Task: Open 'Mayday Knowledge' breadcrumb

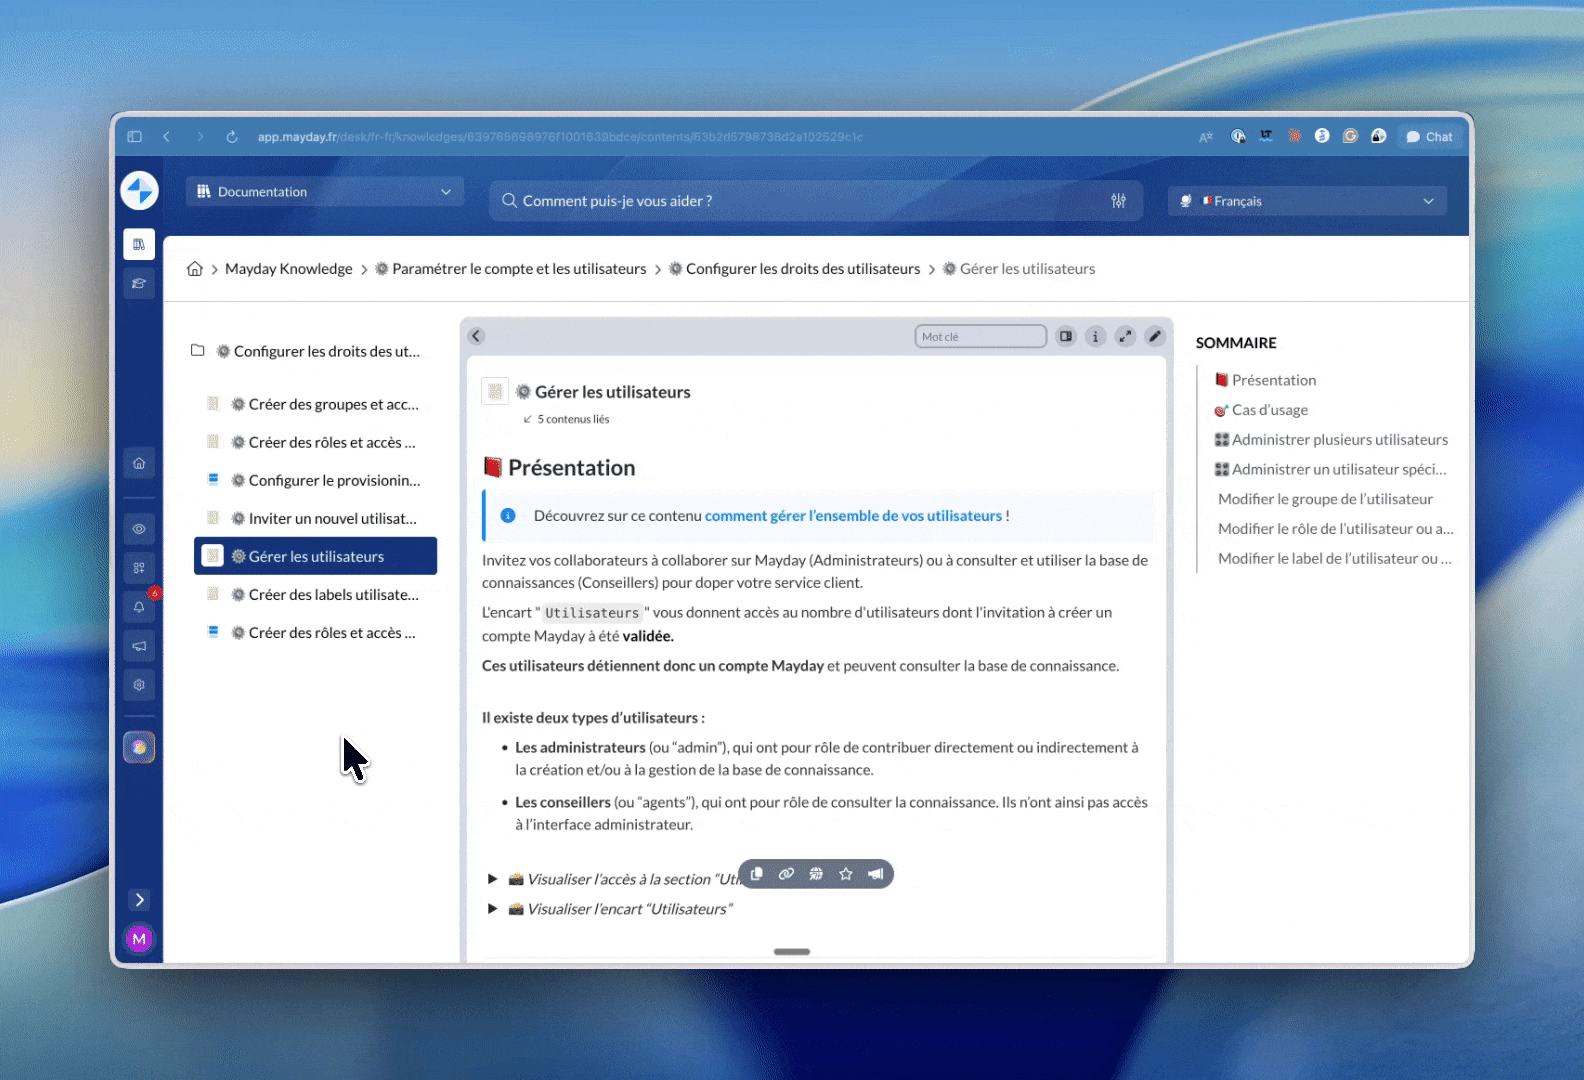Action: [x=288, y=269]
